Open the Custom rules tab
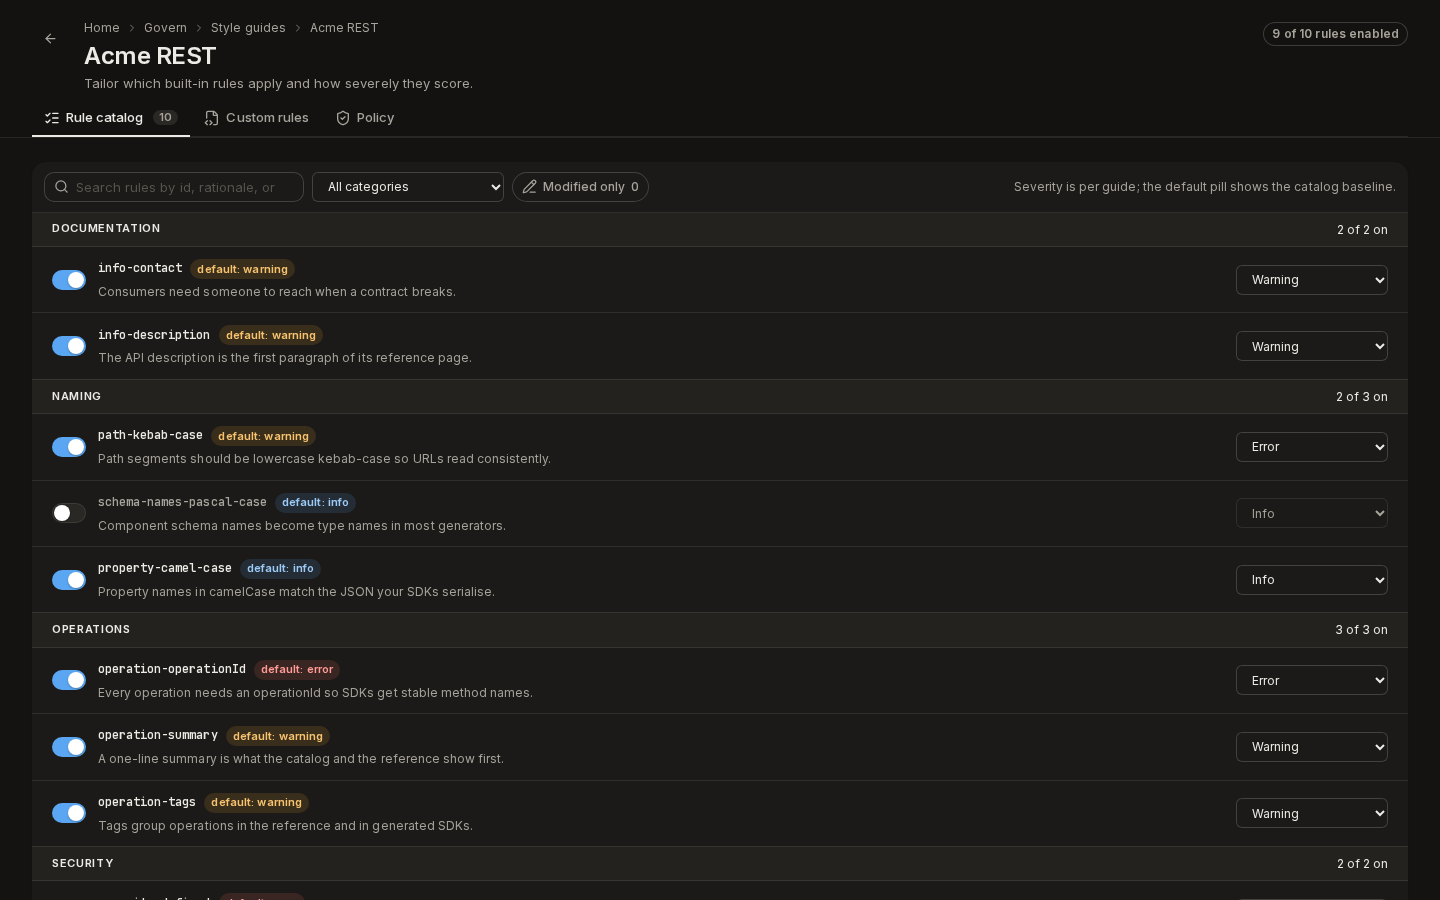 pos(256,118)
